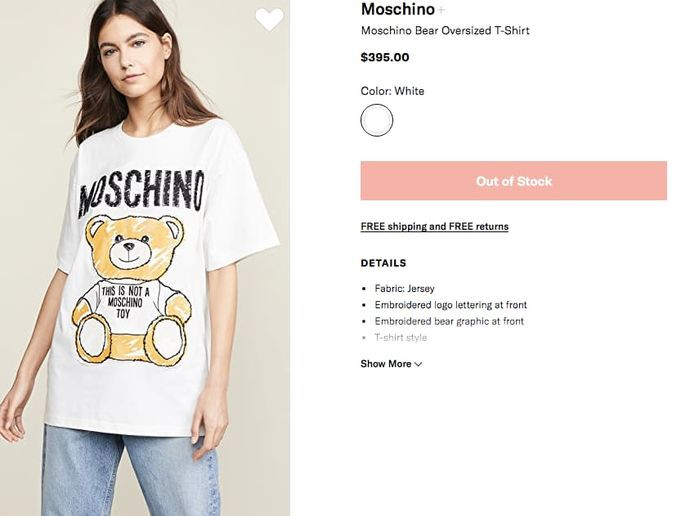Open the Moschino brand heading
This screenshot has height=516, width=699.
pyautogui.click(x=397, y=10)
